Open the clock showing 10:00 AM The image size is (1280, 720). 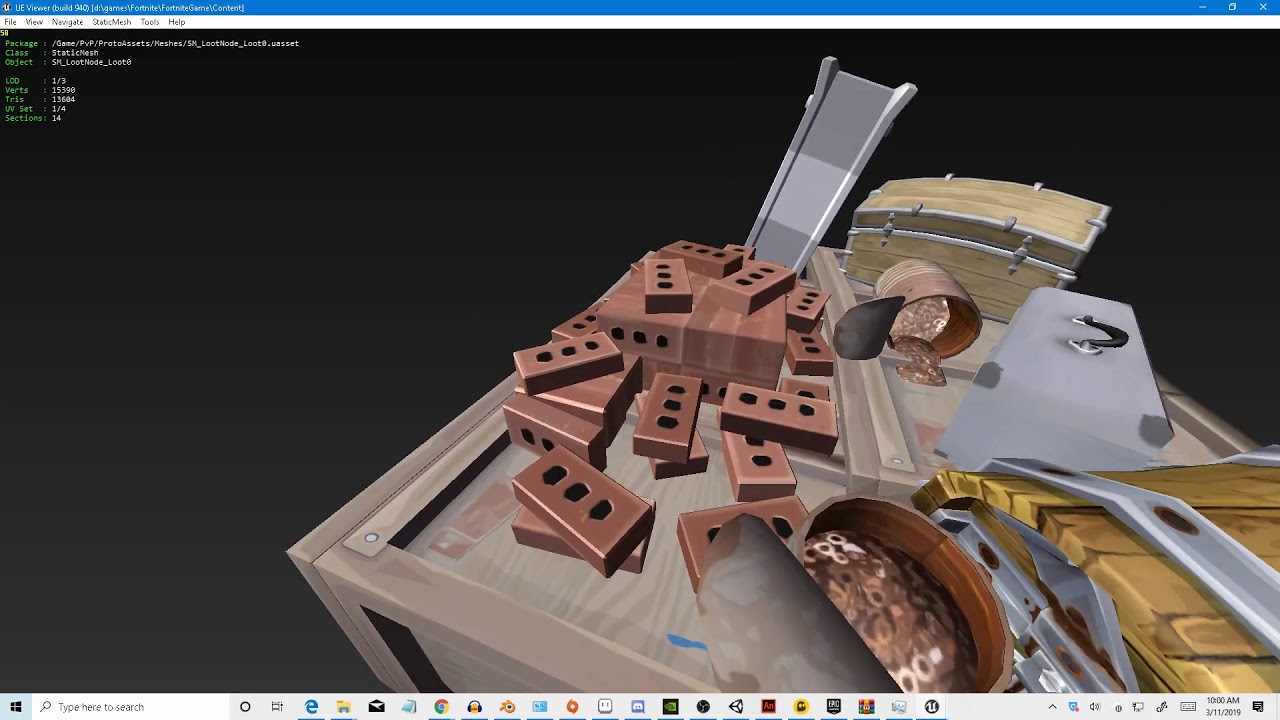tap(1223, 707)
